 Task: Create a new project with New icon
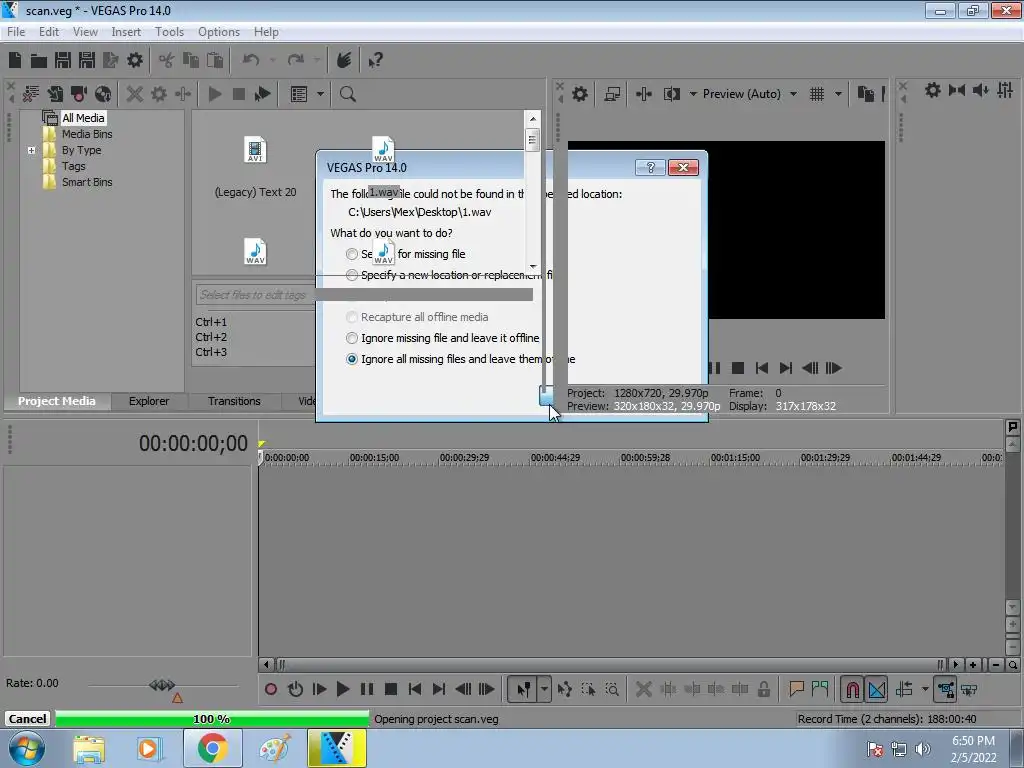click(15, 60)
